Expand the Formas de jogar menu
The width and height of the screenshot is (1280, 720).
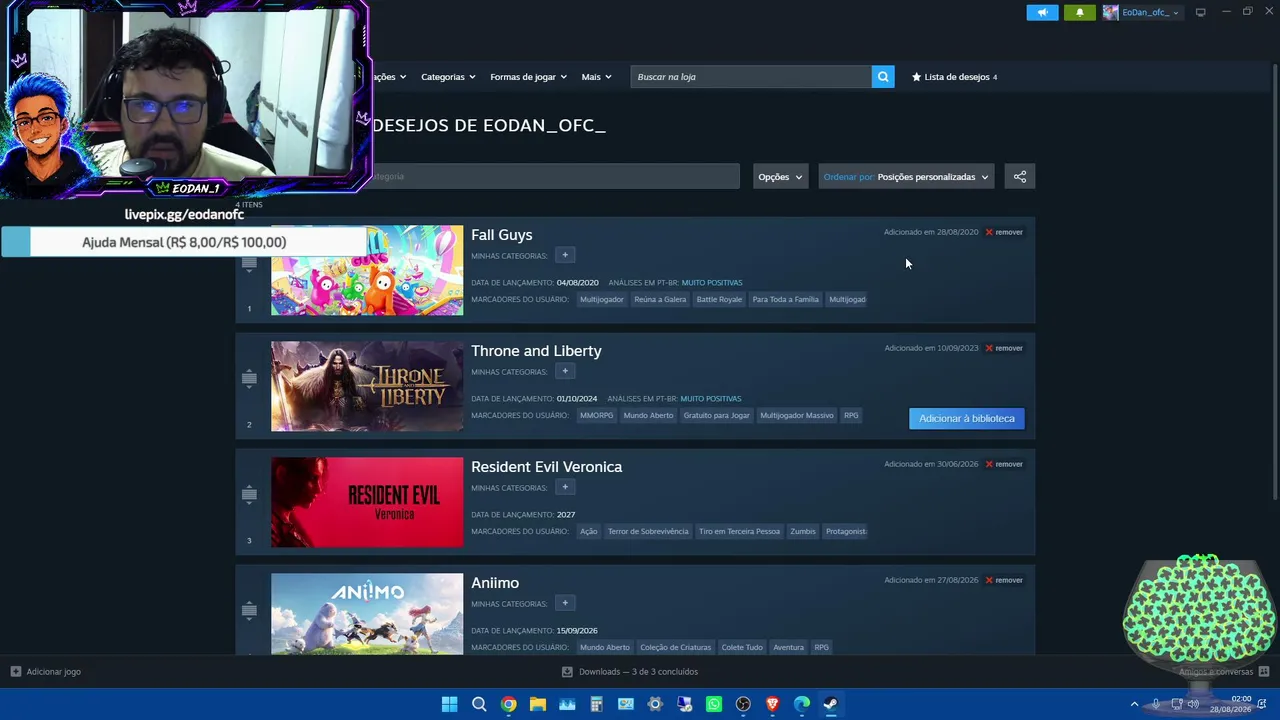528,77
